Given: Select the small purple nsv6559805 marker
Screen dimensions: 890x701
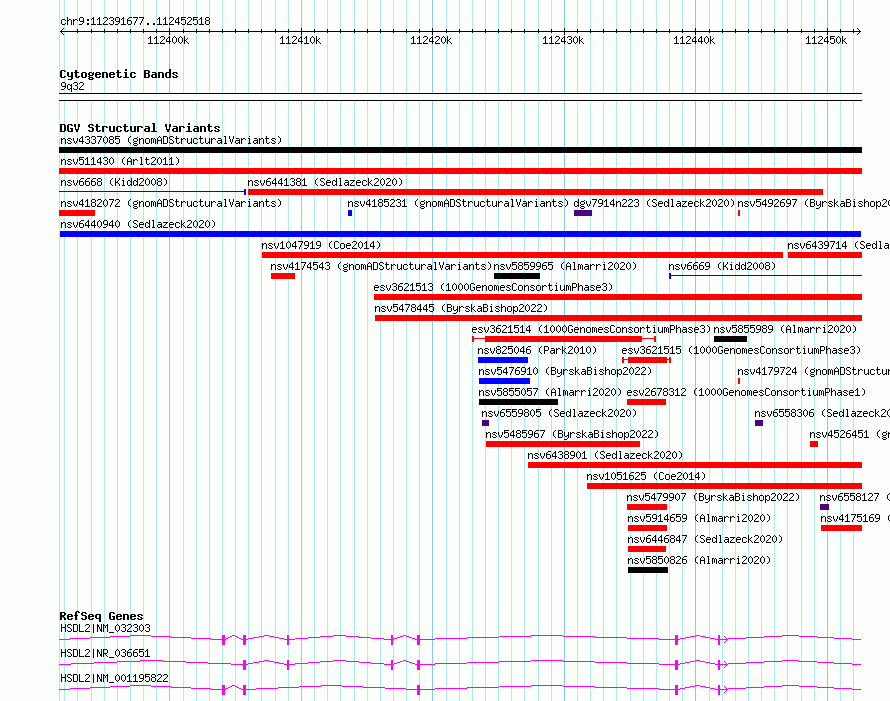Looking at the screenshot, I should click(x=485, y=423).
